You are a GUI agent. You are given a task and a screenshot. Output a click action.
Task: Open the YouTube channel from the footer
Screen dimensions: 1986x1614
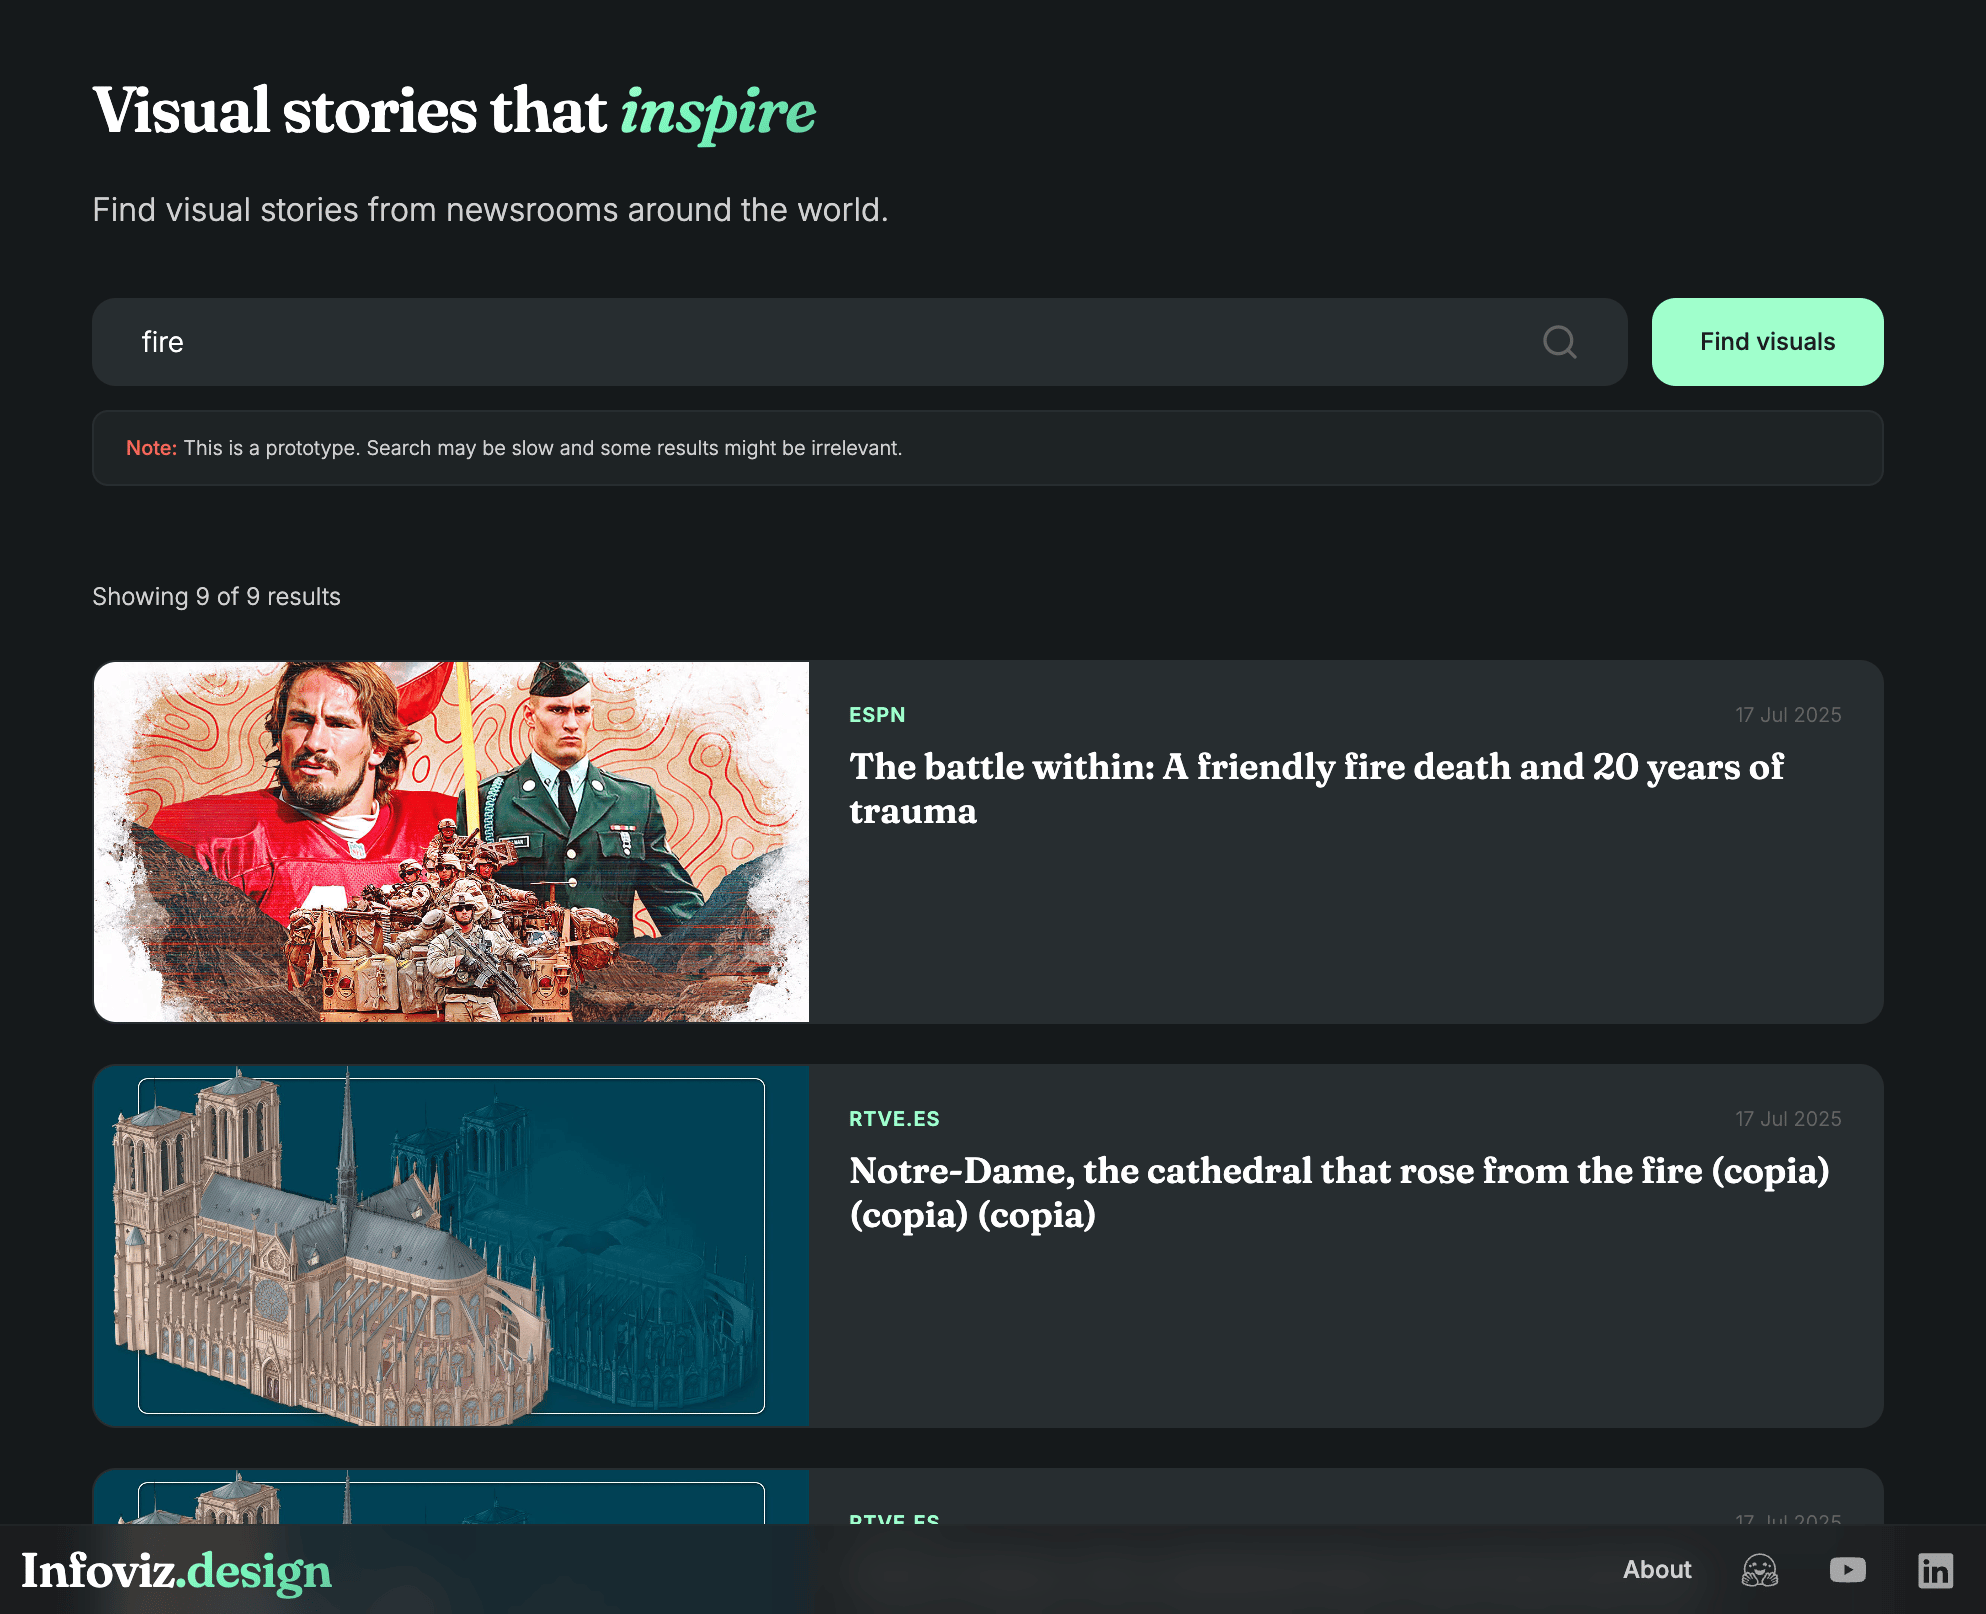(x=1847, y=1570)
